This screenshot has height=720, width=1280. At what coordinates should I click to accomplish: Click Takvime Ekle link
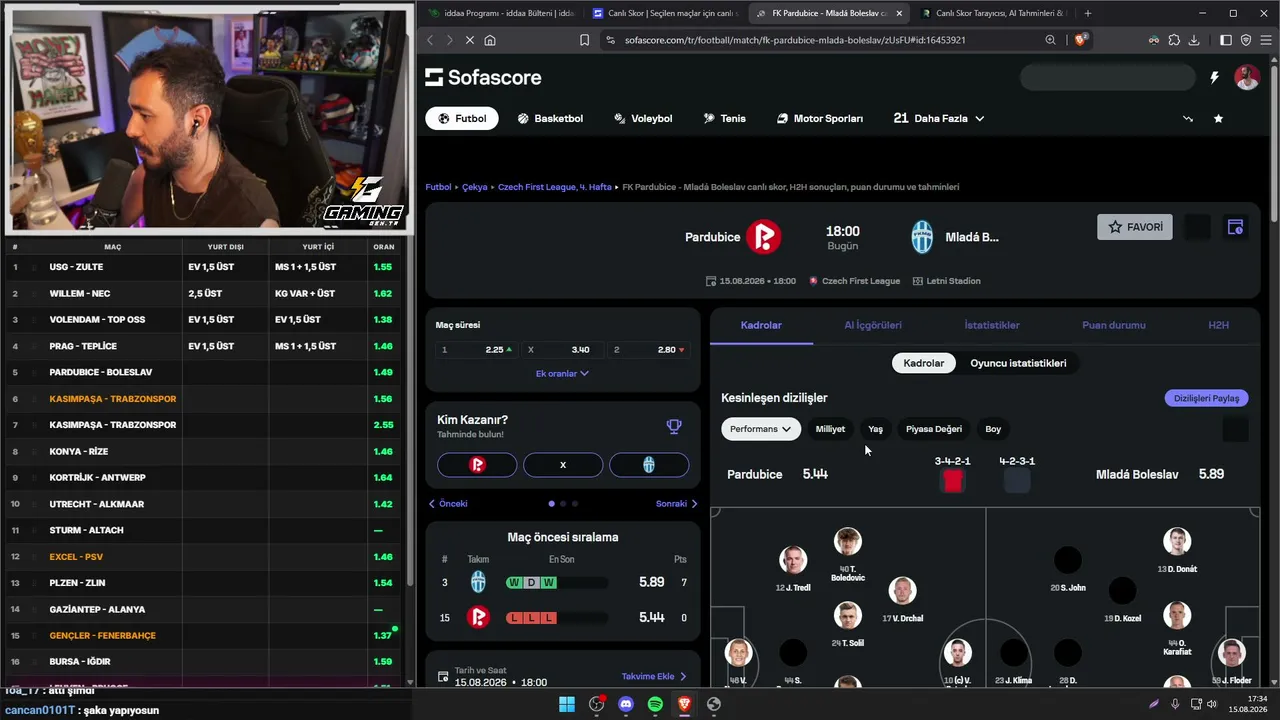(655, 677)
